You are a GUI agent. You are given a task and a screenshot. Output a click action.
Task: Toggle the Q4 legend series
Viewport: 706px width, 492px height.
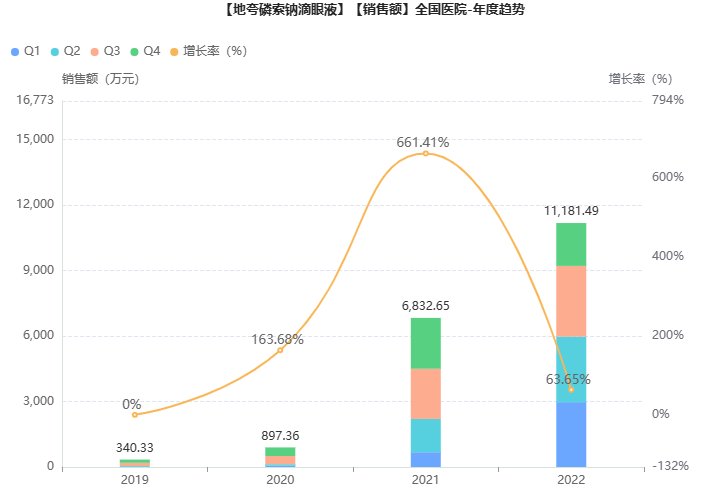pyautogui.click(x=145, y=50)
